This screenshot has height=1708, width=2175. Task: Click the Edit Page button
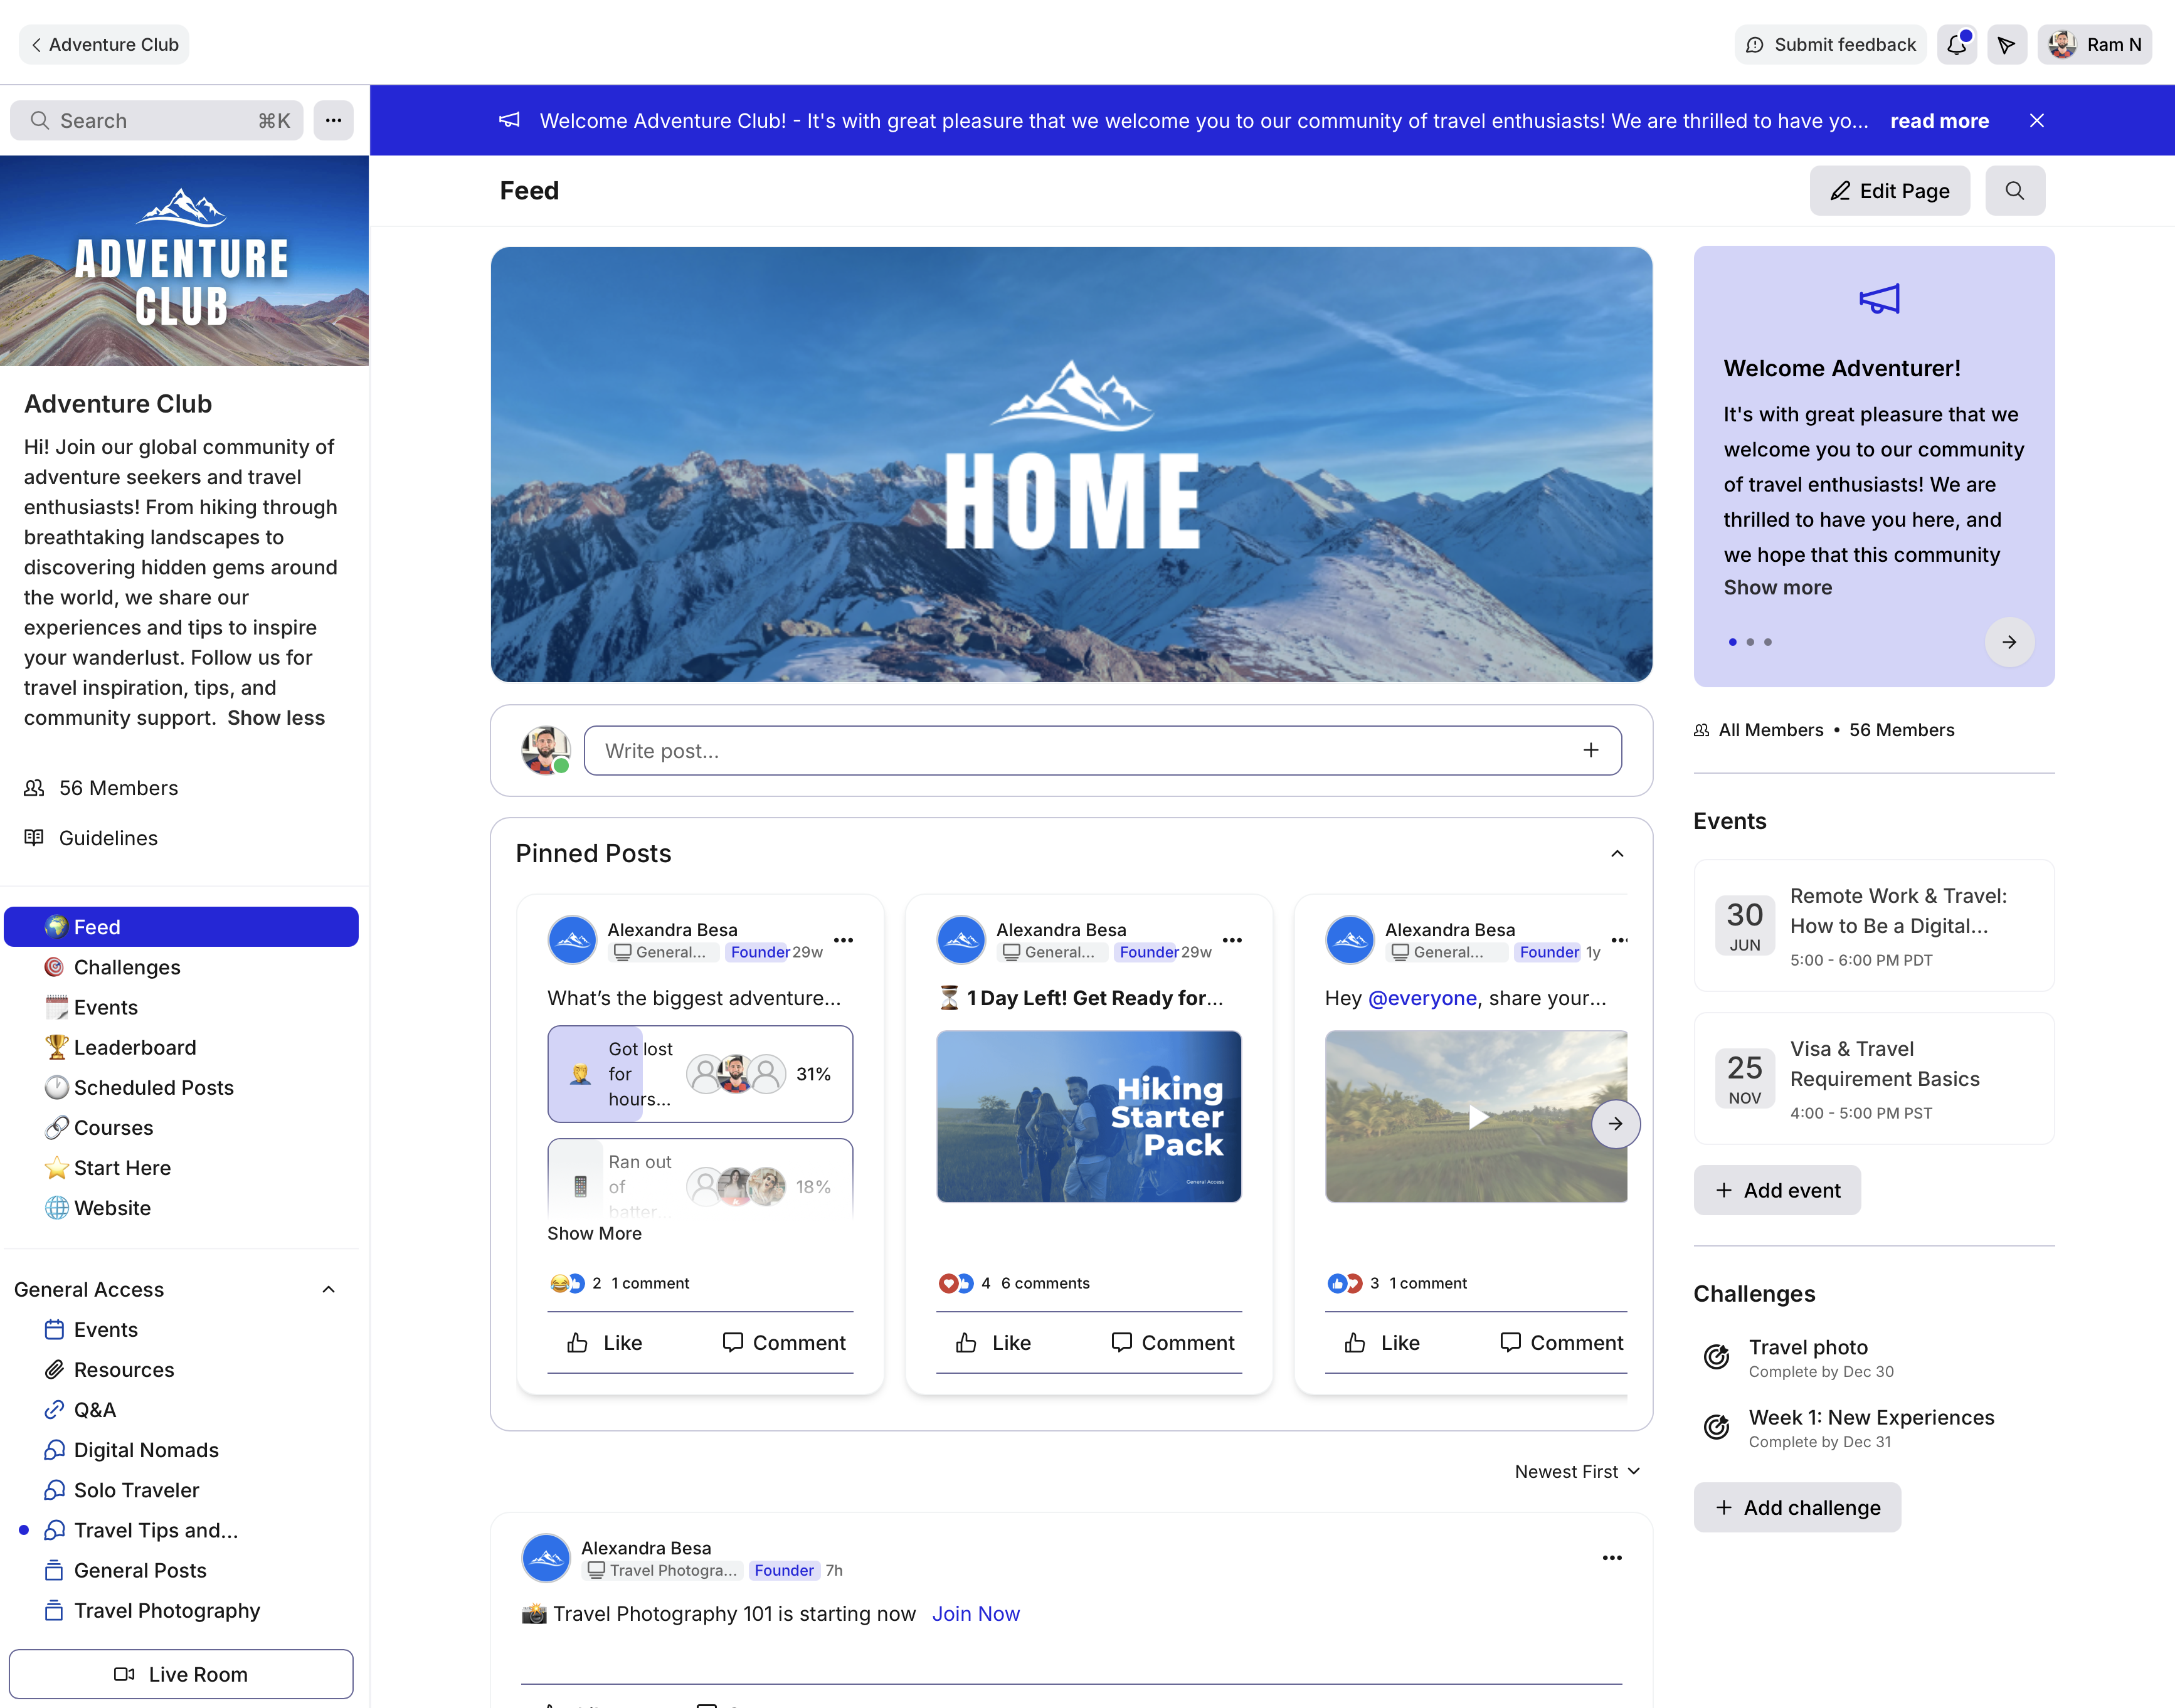1888,191
